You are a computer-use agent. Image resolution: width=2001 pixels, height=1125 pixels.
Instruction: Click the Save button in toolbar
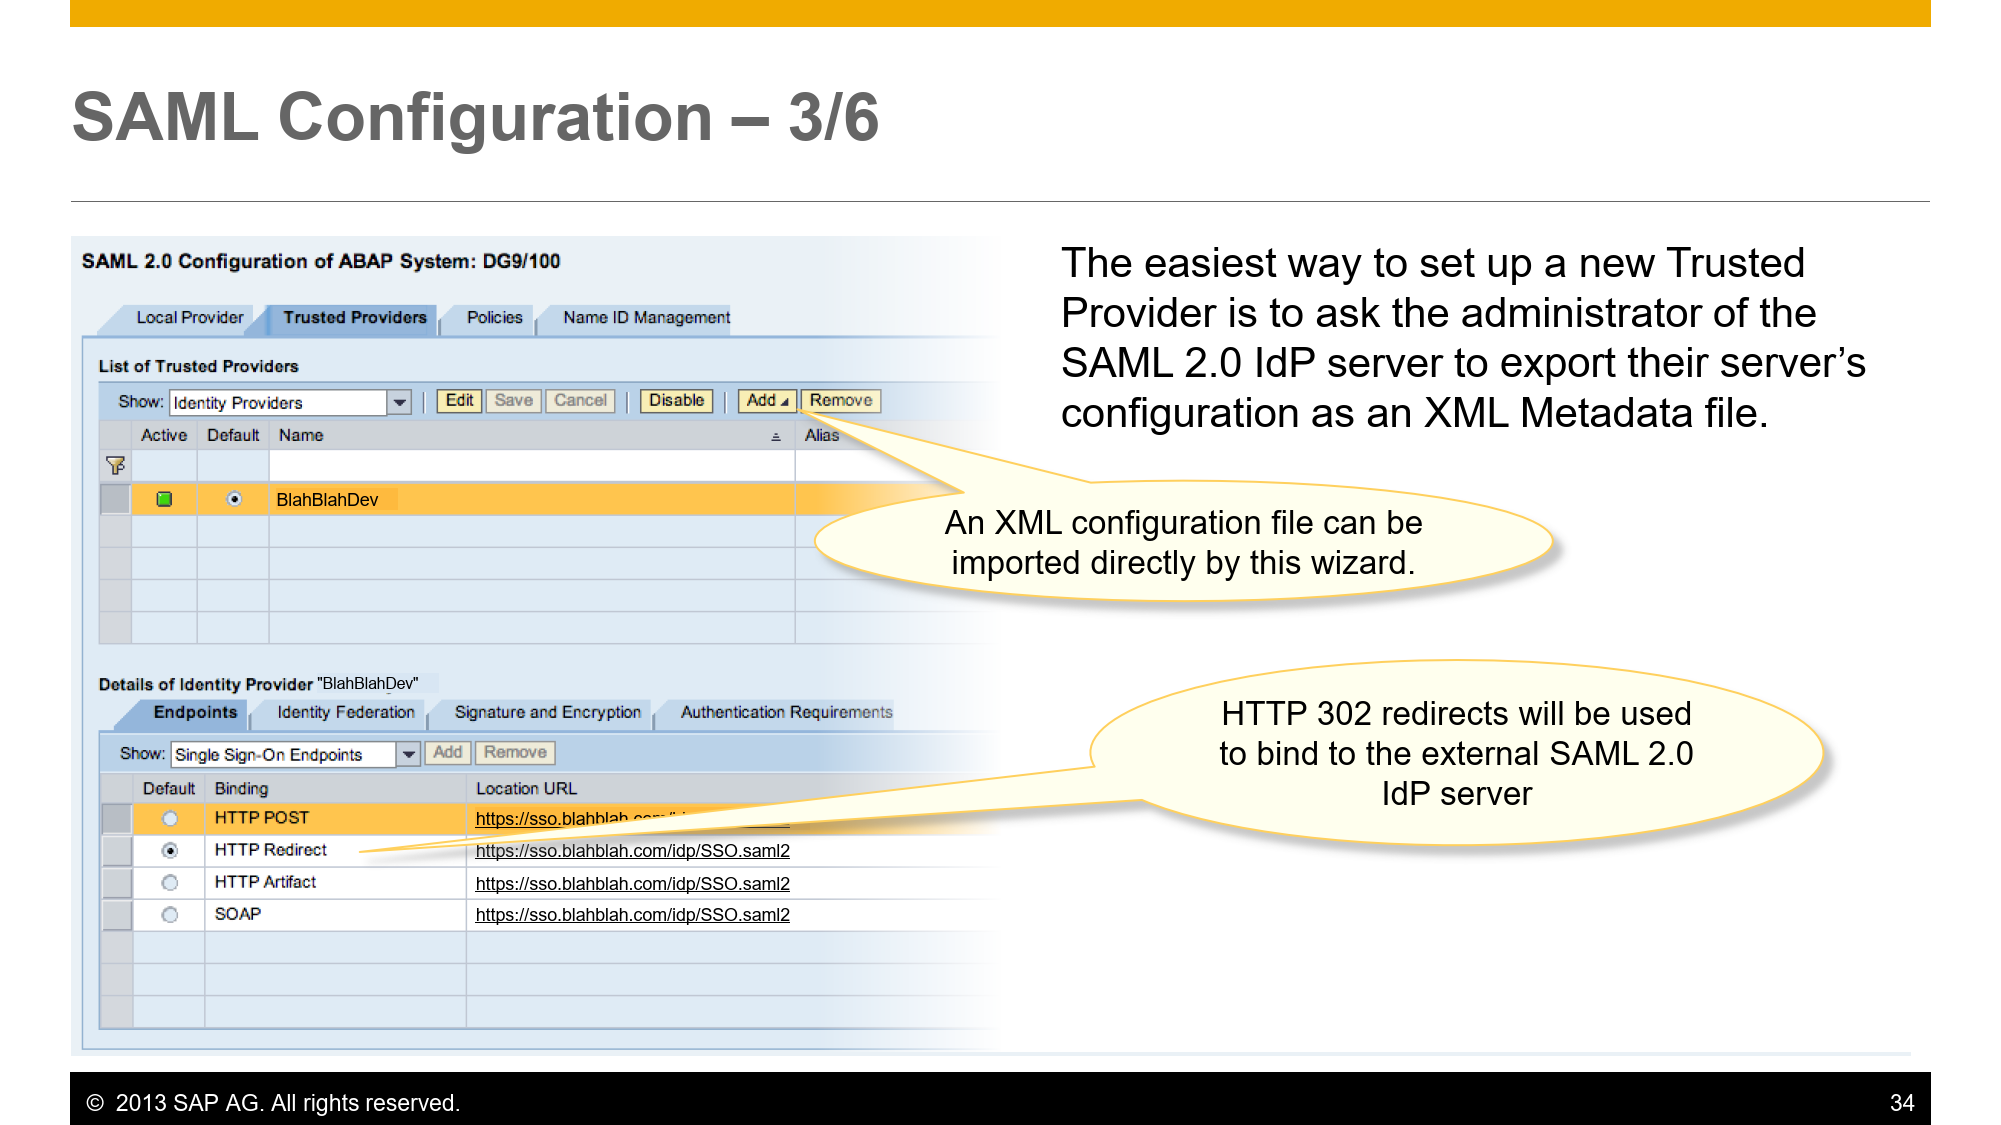click(515, 400)
